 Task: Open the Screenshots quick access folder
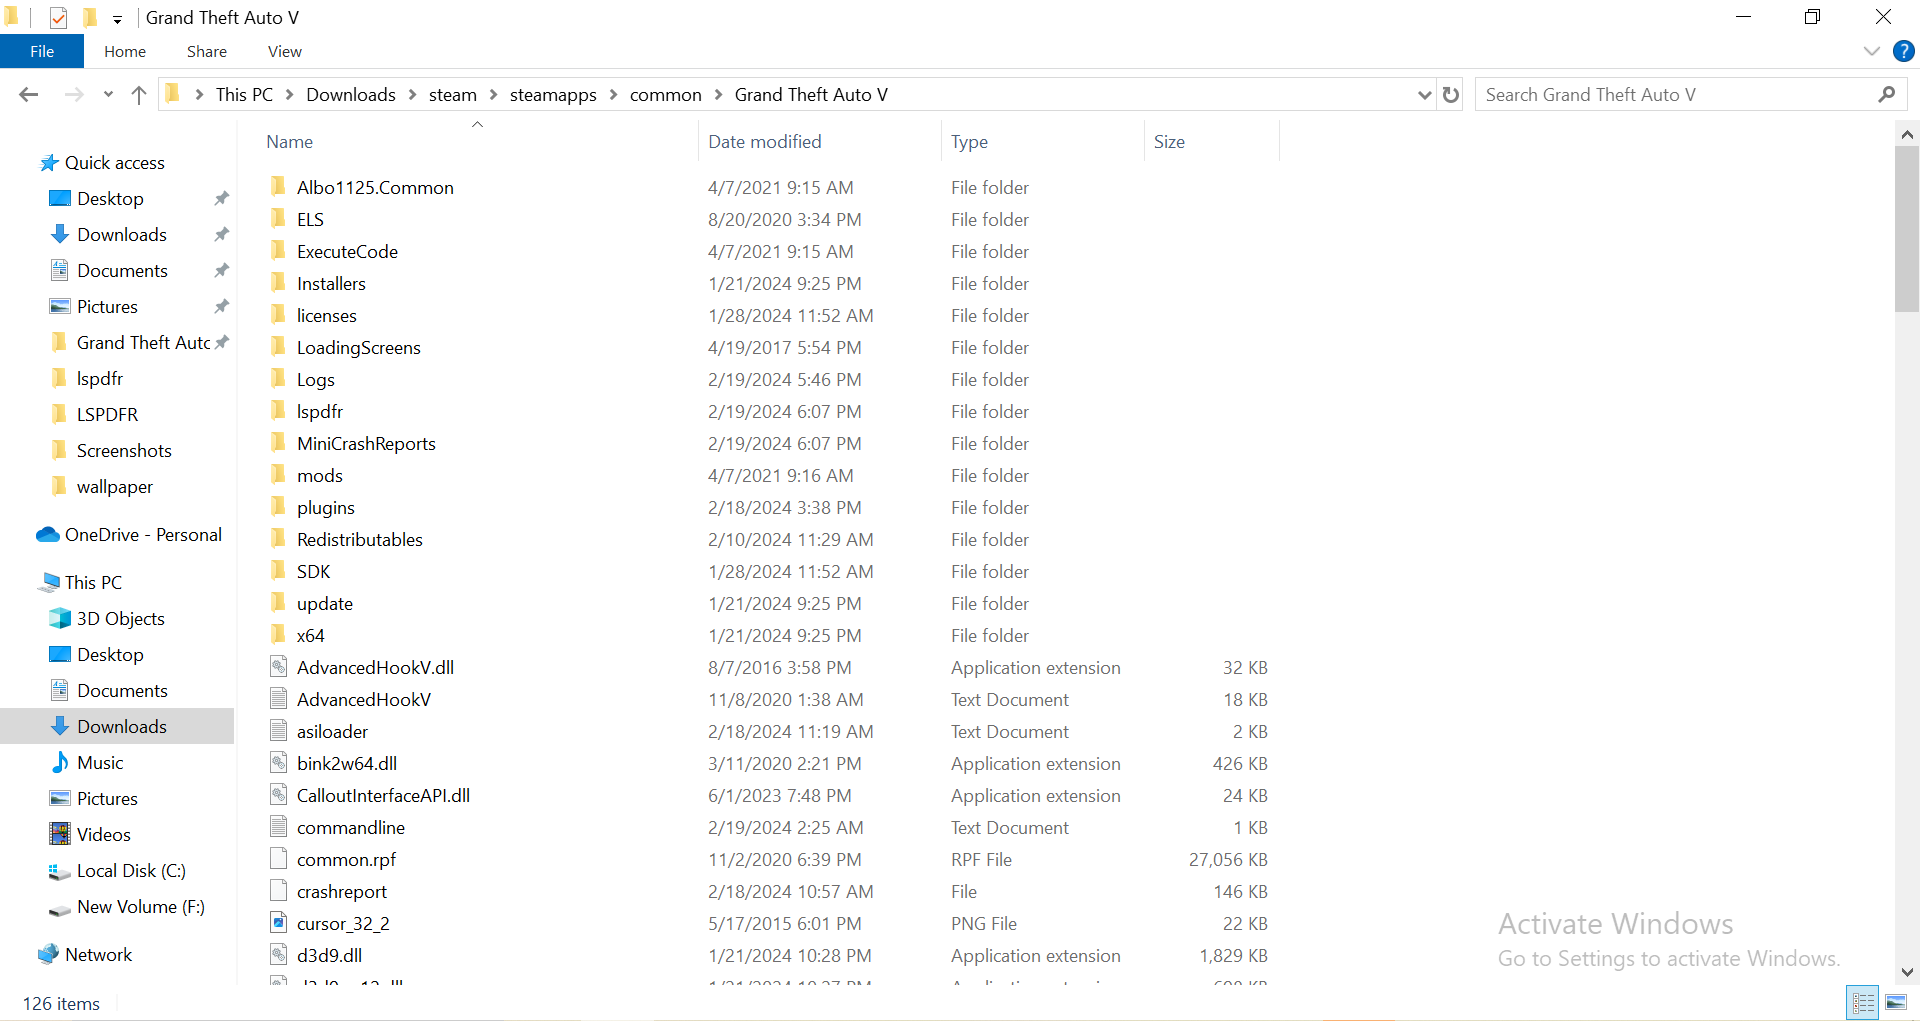tap(124, 451)
